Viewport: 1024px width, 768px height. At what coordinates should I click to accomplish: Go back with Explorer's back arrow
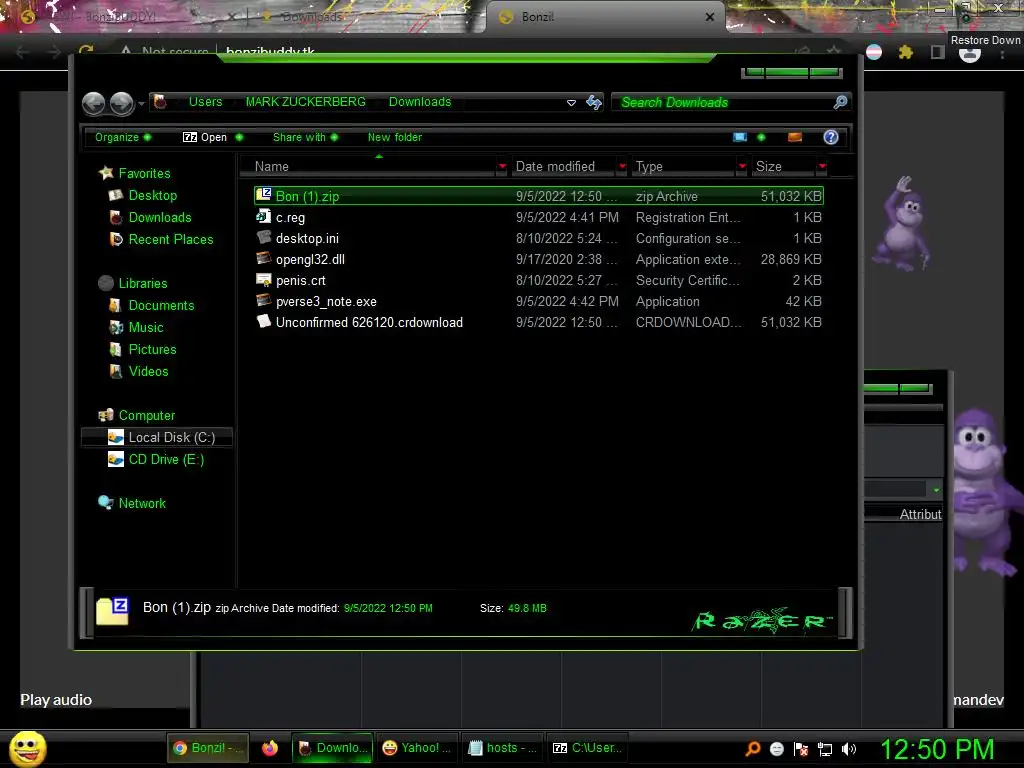click(x=93, y=103)
